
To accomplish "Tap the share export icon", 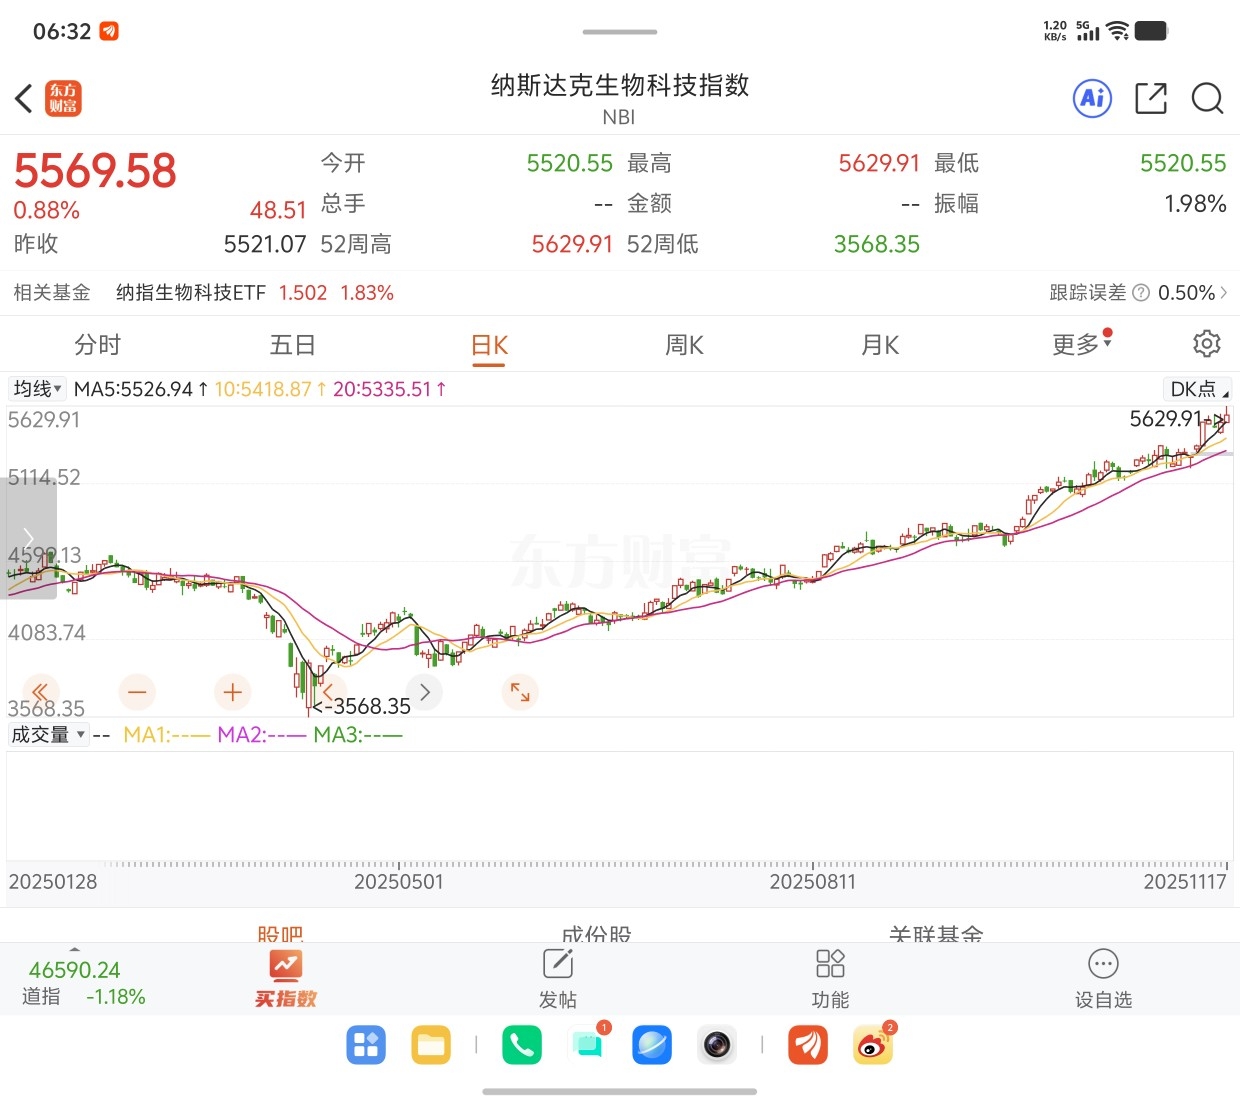I will click(x=1151, y=98).
